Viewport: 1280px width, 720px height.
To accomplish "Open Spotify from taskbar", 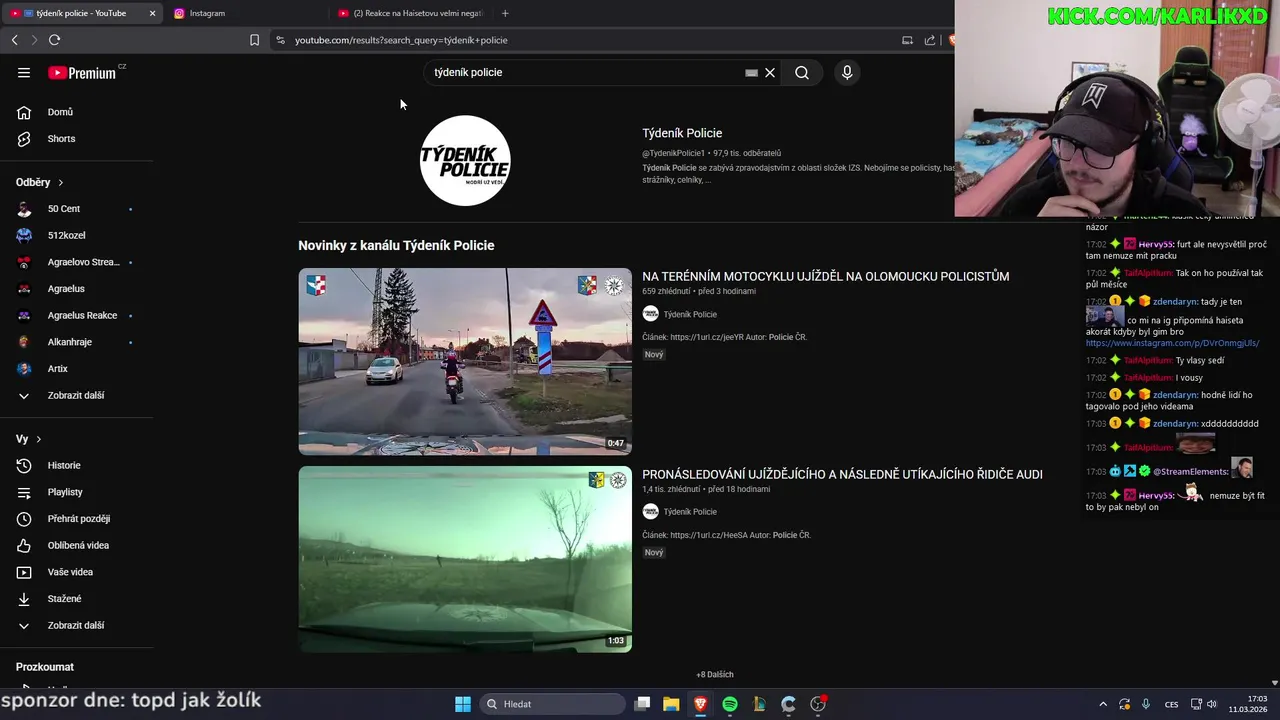I will click(x=730, y=704).
